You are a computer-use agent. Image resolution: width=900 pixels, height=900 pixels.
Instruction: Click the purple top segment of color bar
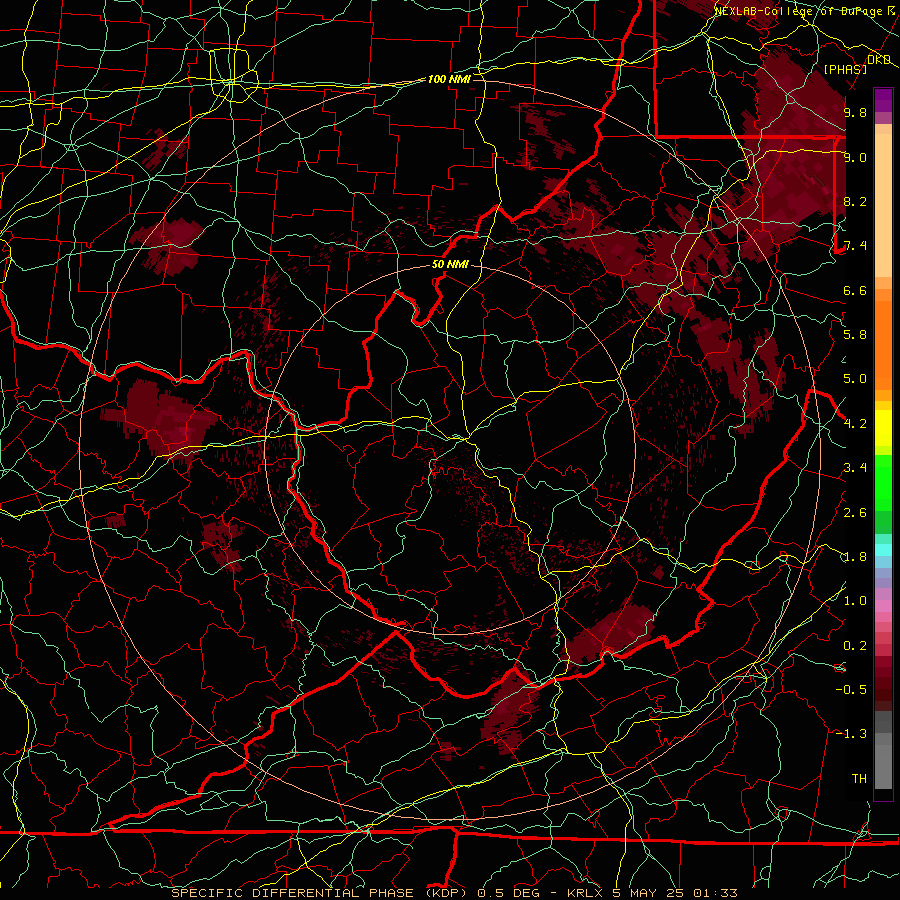click(x=883, y=100)
